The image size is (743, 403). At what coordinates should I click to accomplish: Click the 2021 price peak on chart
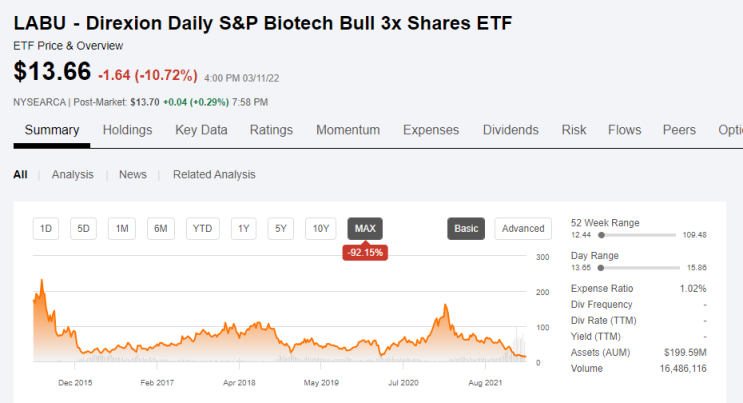click(445, 306)
